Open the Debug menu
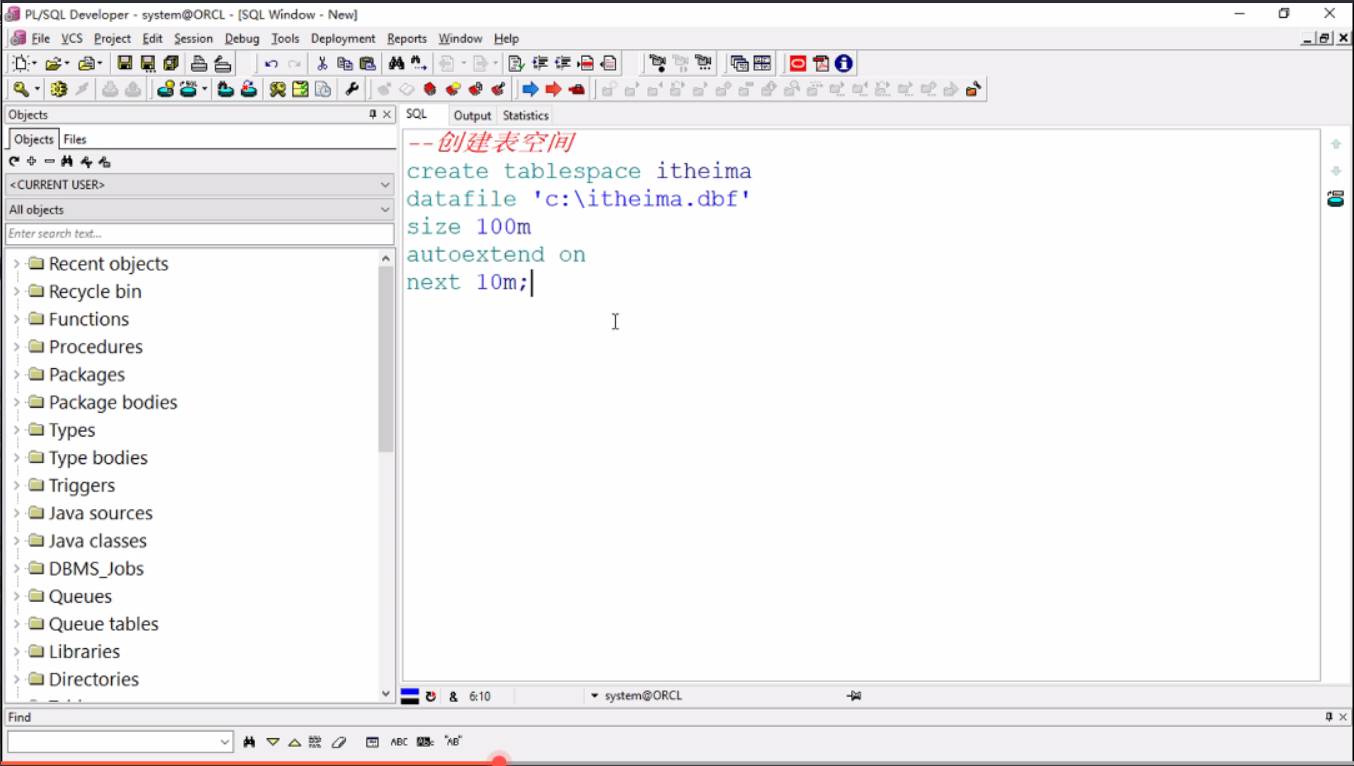1354x766 pixels. (242, 38)
